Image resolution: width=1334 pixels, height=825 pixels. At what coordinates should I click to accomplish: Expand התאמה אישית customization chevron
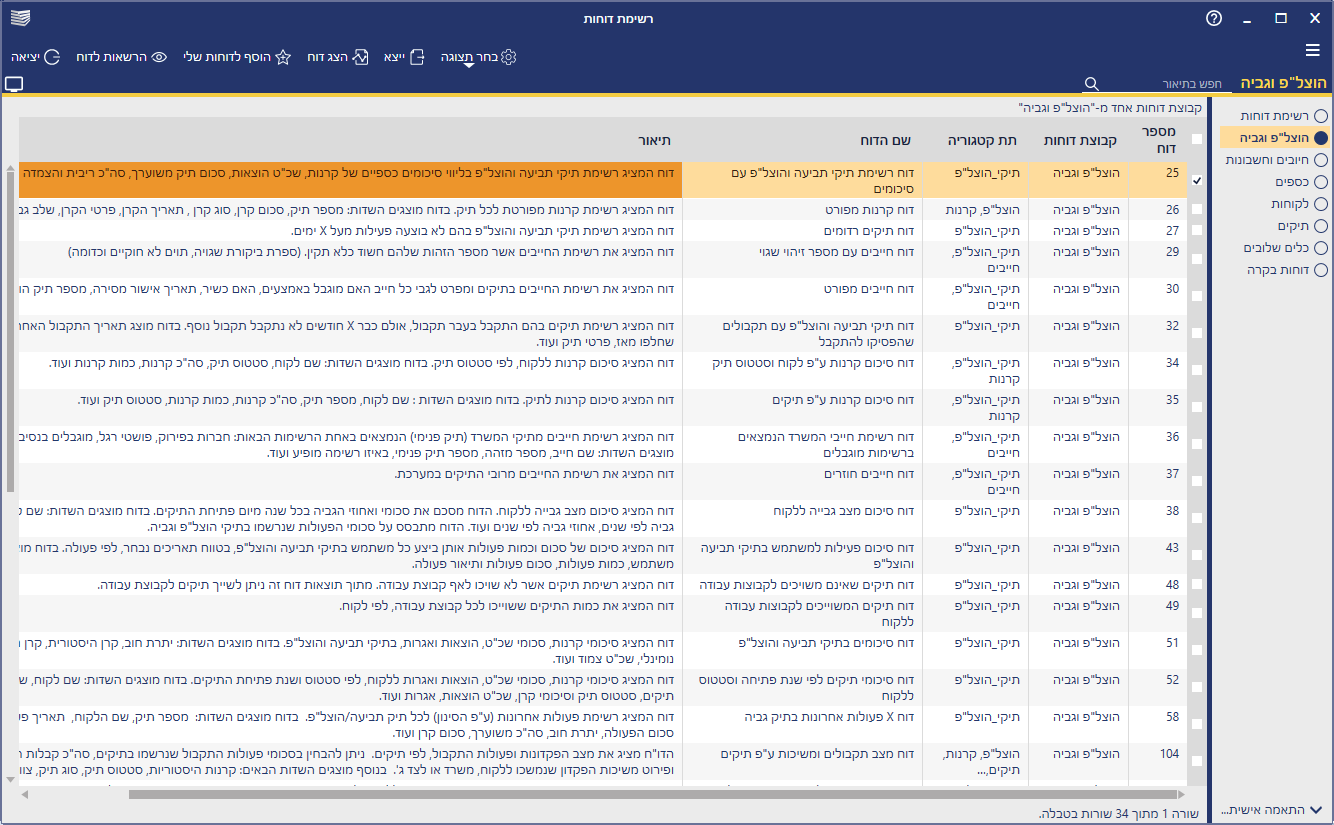[x=1316, y=810]
